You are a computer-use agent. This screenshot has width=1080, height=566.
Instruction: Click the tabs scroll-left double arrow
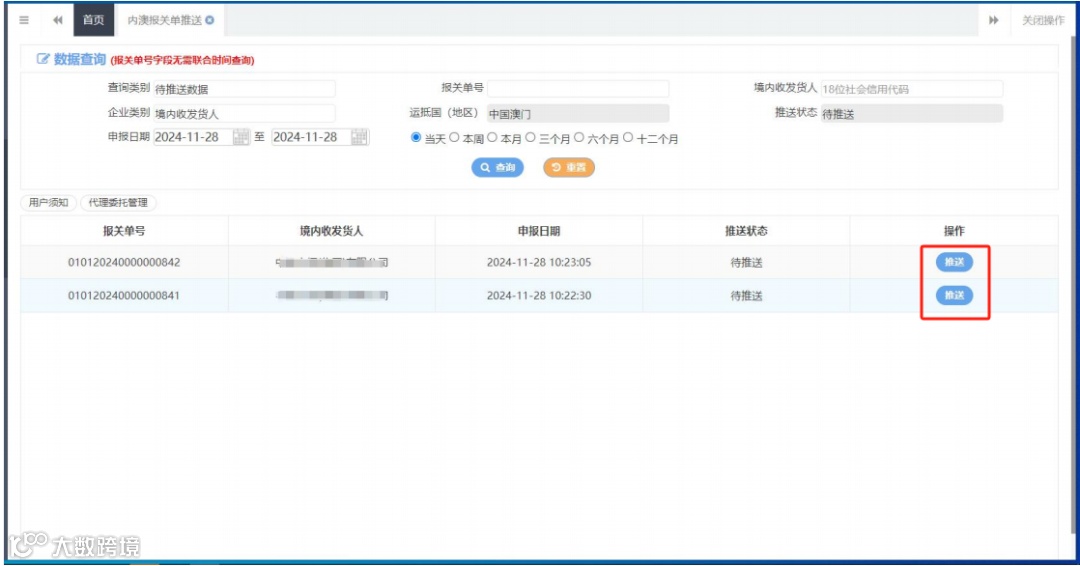tap(58, 20)
